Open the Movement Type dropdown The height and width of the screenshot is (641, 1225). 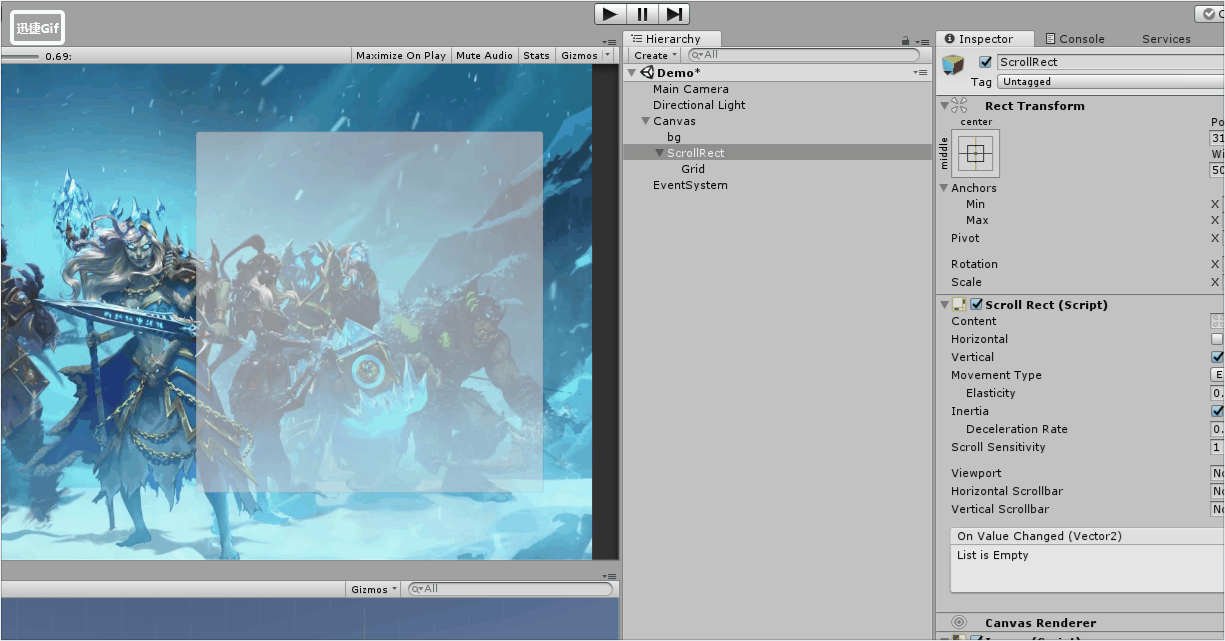point(1218,375)
